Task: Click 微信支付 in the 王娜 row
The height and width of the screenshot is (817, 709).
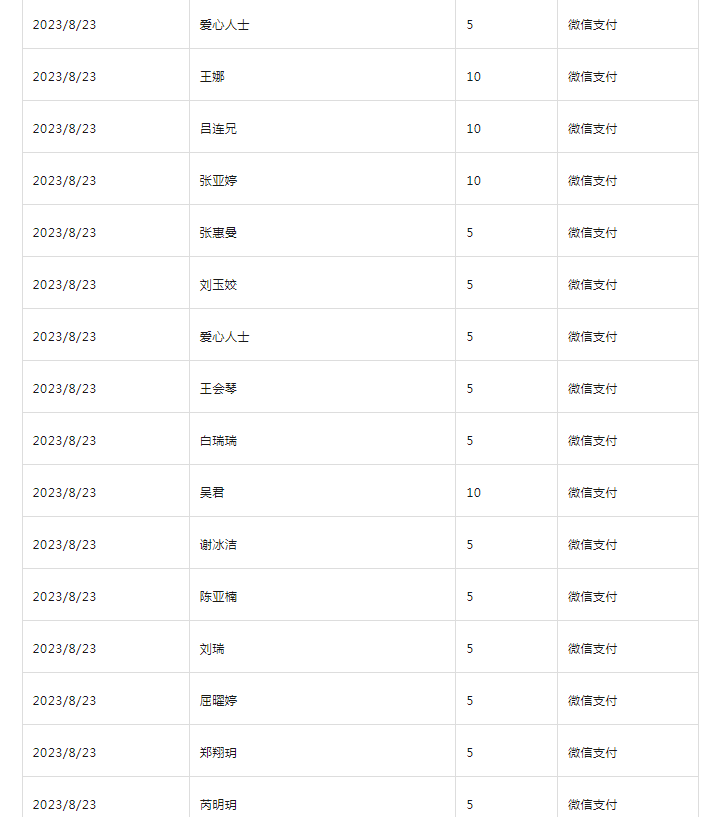Action: (592, 77)
